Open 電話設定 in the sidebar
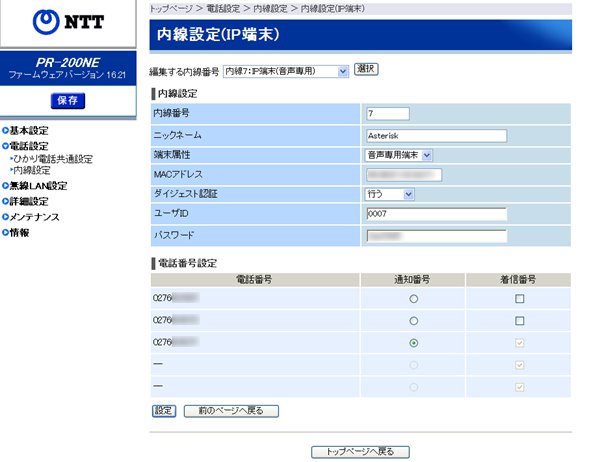This screenshot has width=605, height=462. click(29, 146)
